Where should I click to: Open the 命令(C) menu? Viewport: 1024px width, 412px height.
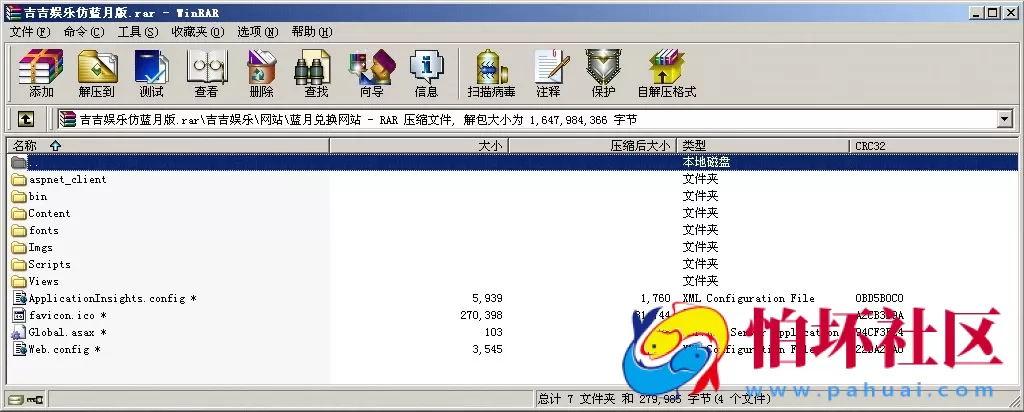(x=84, y=31)
